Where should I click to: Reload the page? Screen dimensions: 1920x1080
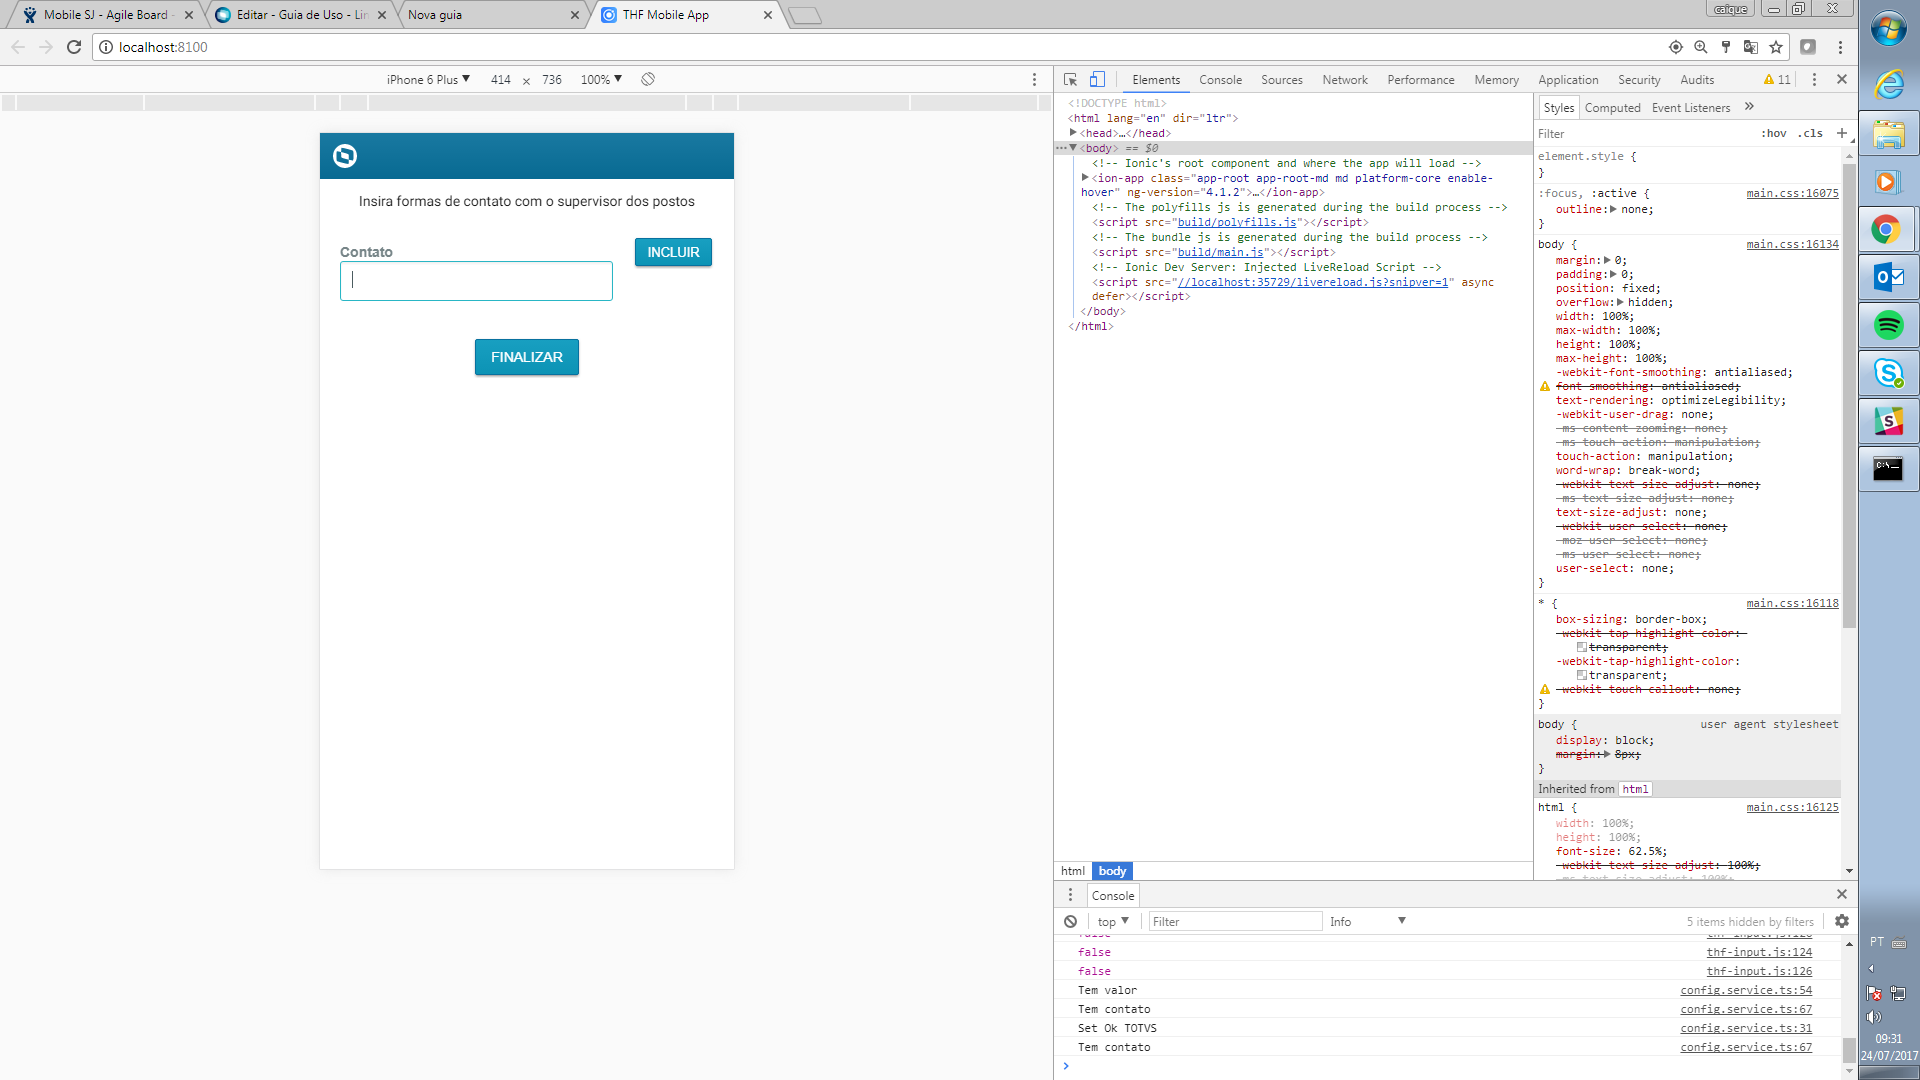point(74,47)
